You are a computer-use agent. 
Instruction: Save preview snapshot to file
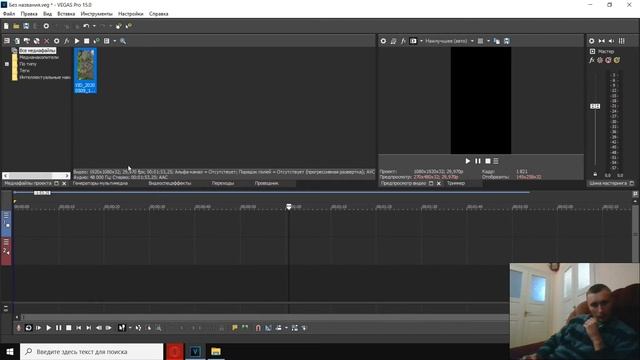pyautogui.click(x=507, y=41)
